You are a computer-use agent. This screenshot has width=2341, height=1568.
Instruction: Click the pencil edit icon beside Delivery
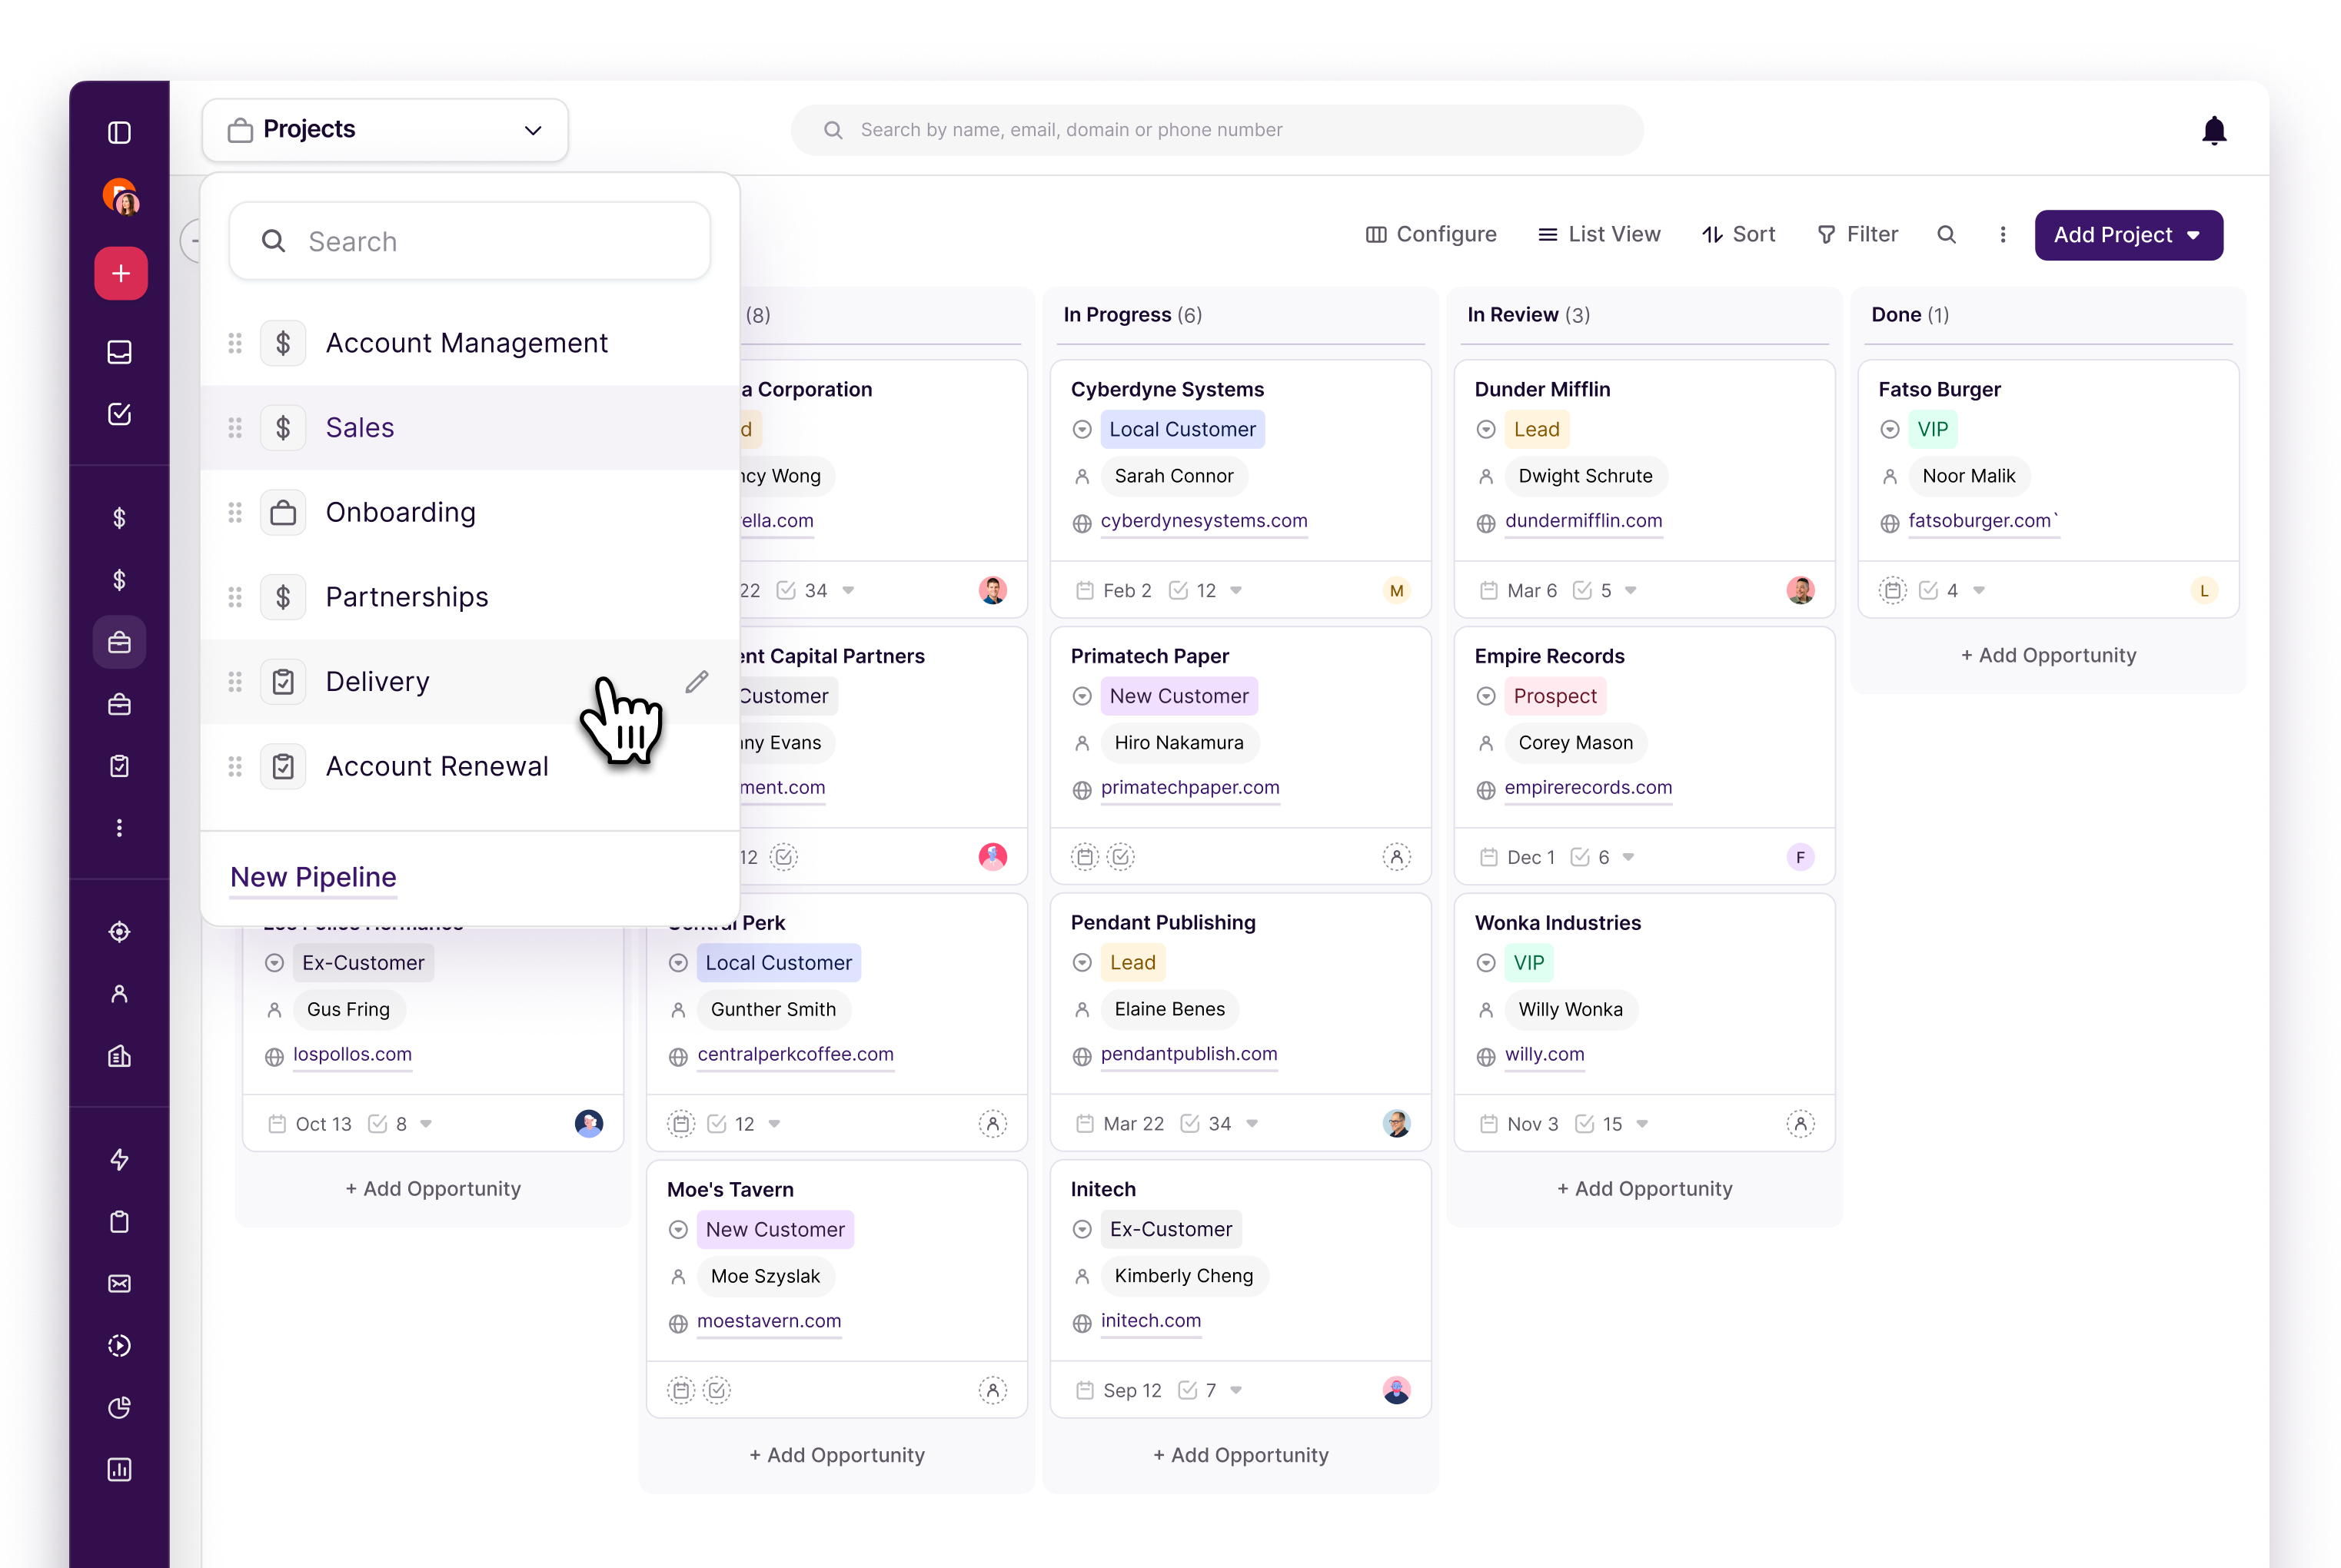[697, 681]
